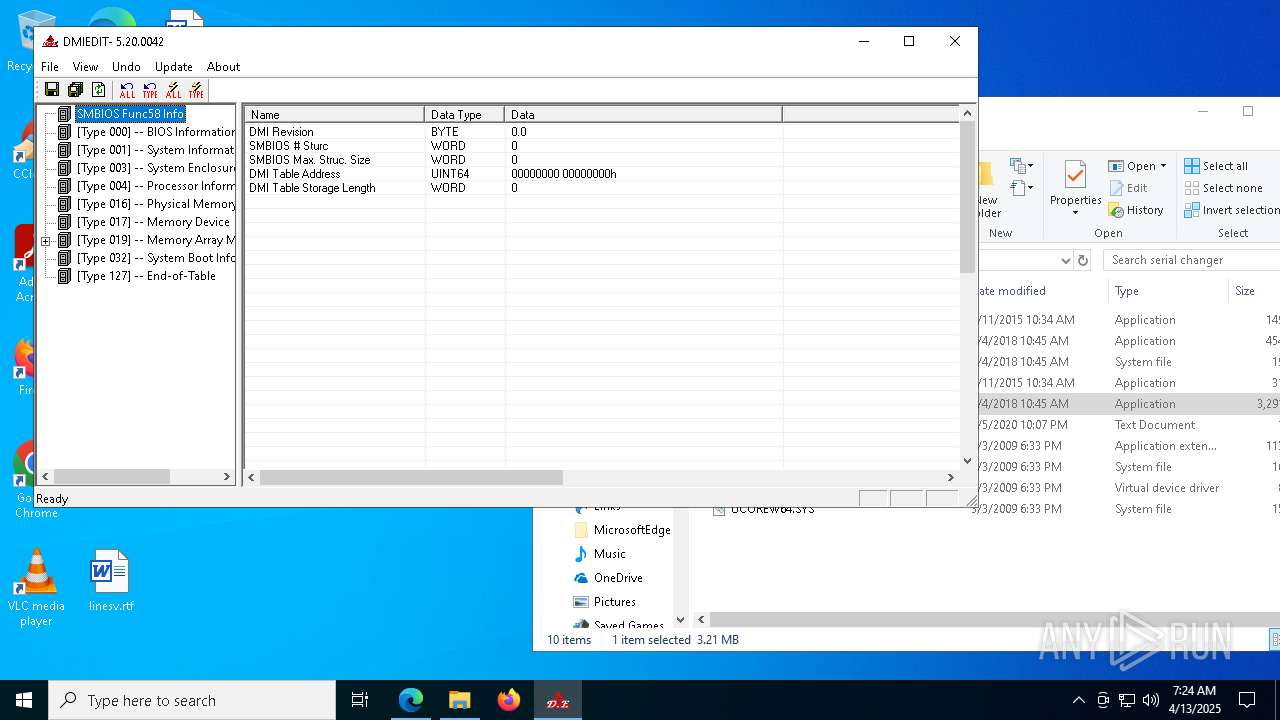Expand the Explorer address bar history dropdown
Viewport: 1280px width, 720px height.
pos(1065,260)
